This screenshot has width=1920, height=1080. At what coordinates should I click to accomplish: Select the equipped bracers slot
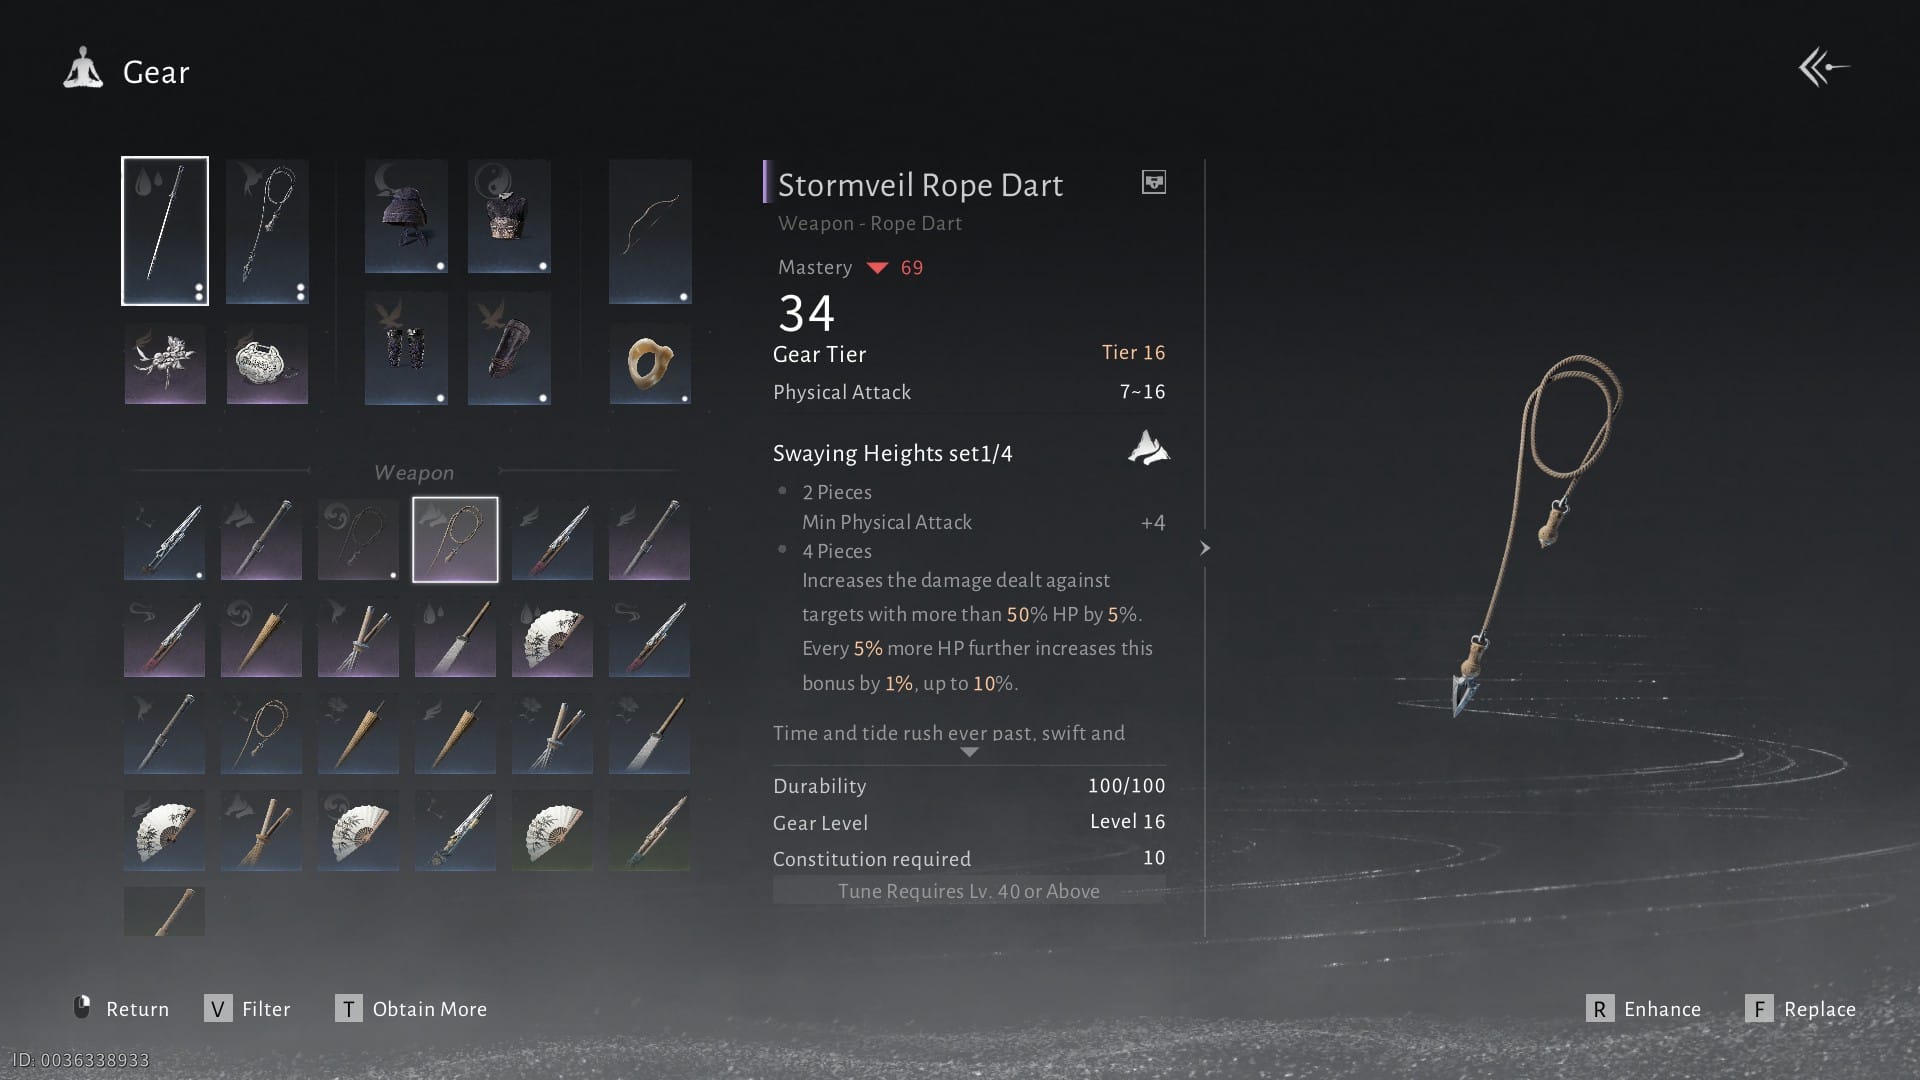click(406, 348)
